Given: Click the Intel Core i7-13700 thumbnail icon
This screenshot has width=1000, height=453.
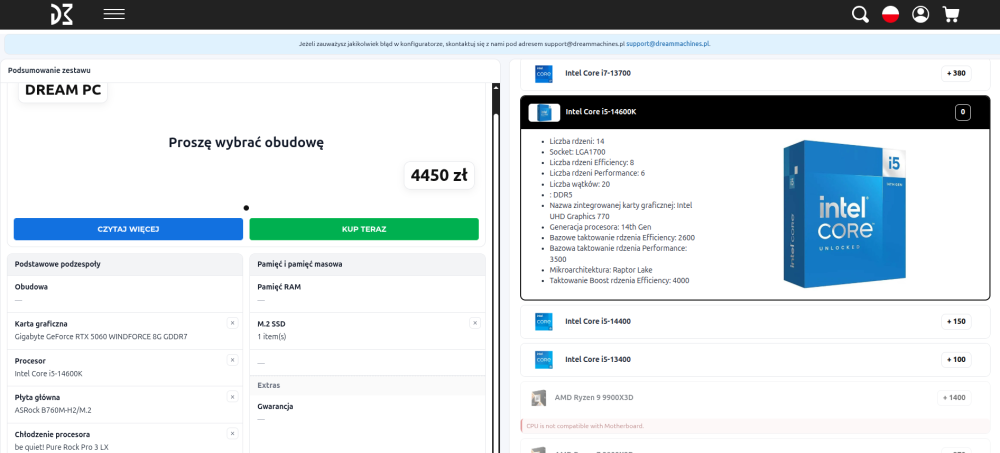Looking at the screenshot, I should pos(544,73).
